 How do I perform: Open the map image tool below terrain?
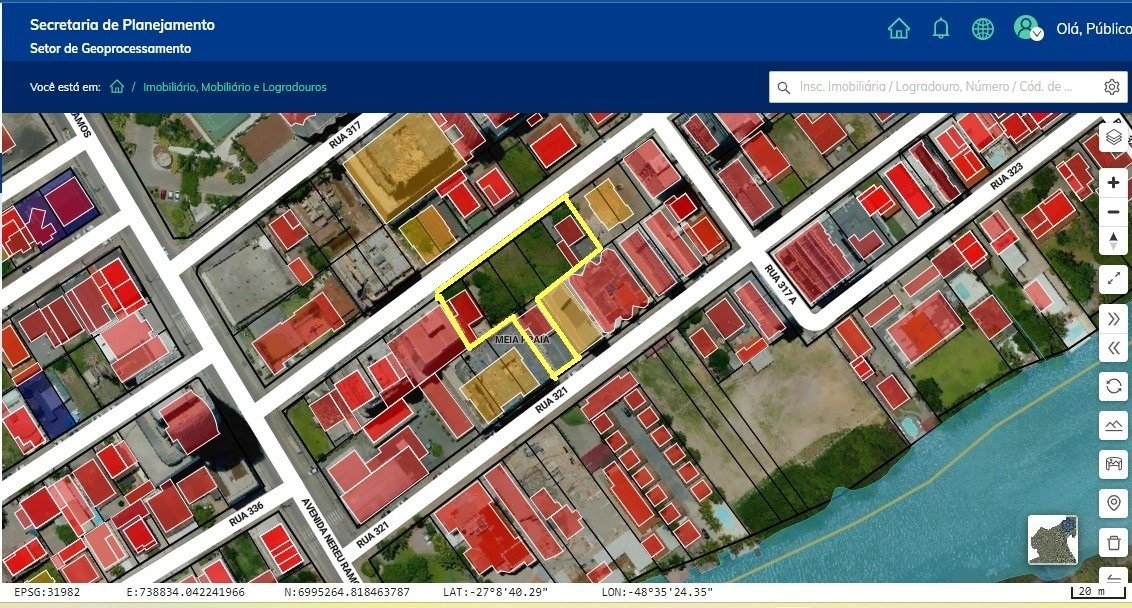click(x=1113, y=464)
